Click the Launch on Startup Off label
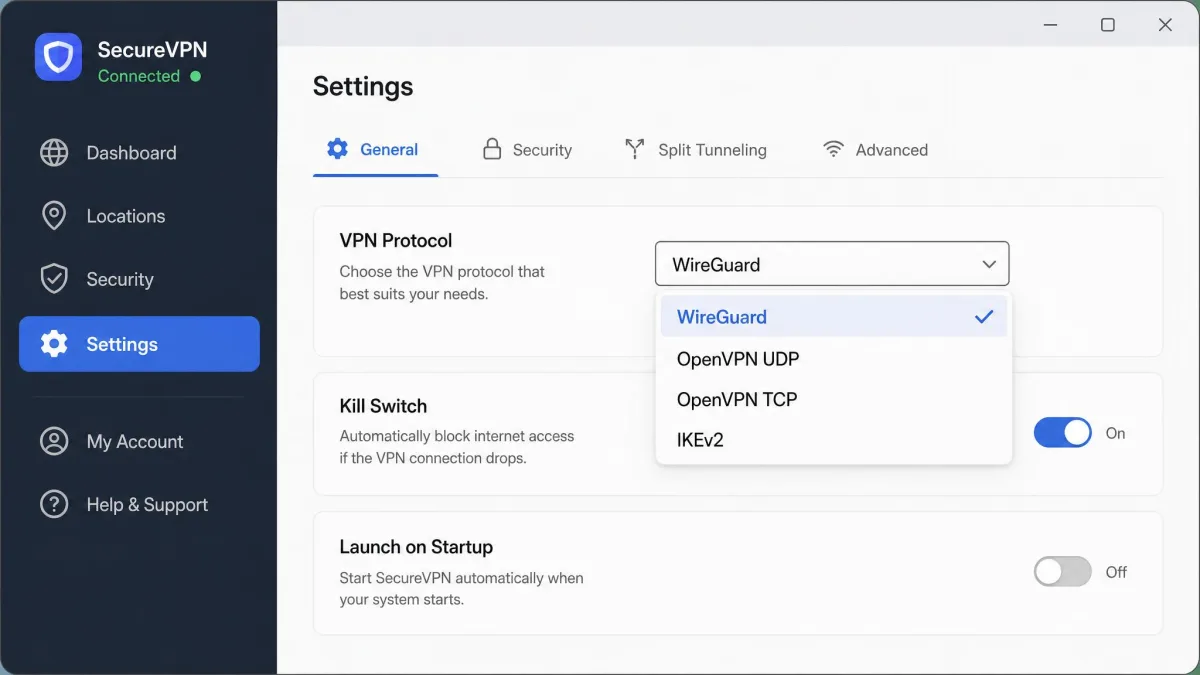This screenshot has width=1200, height=675. [x=1116, y=572]
